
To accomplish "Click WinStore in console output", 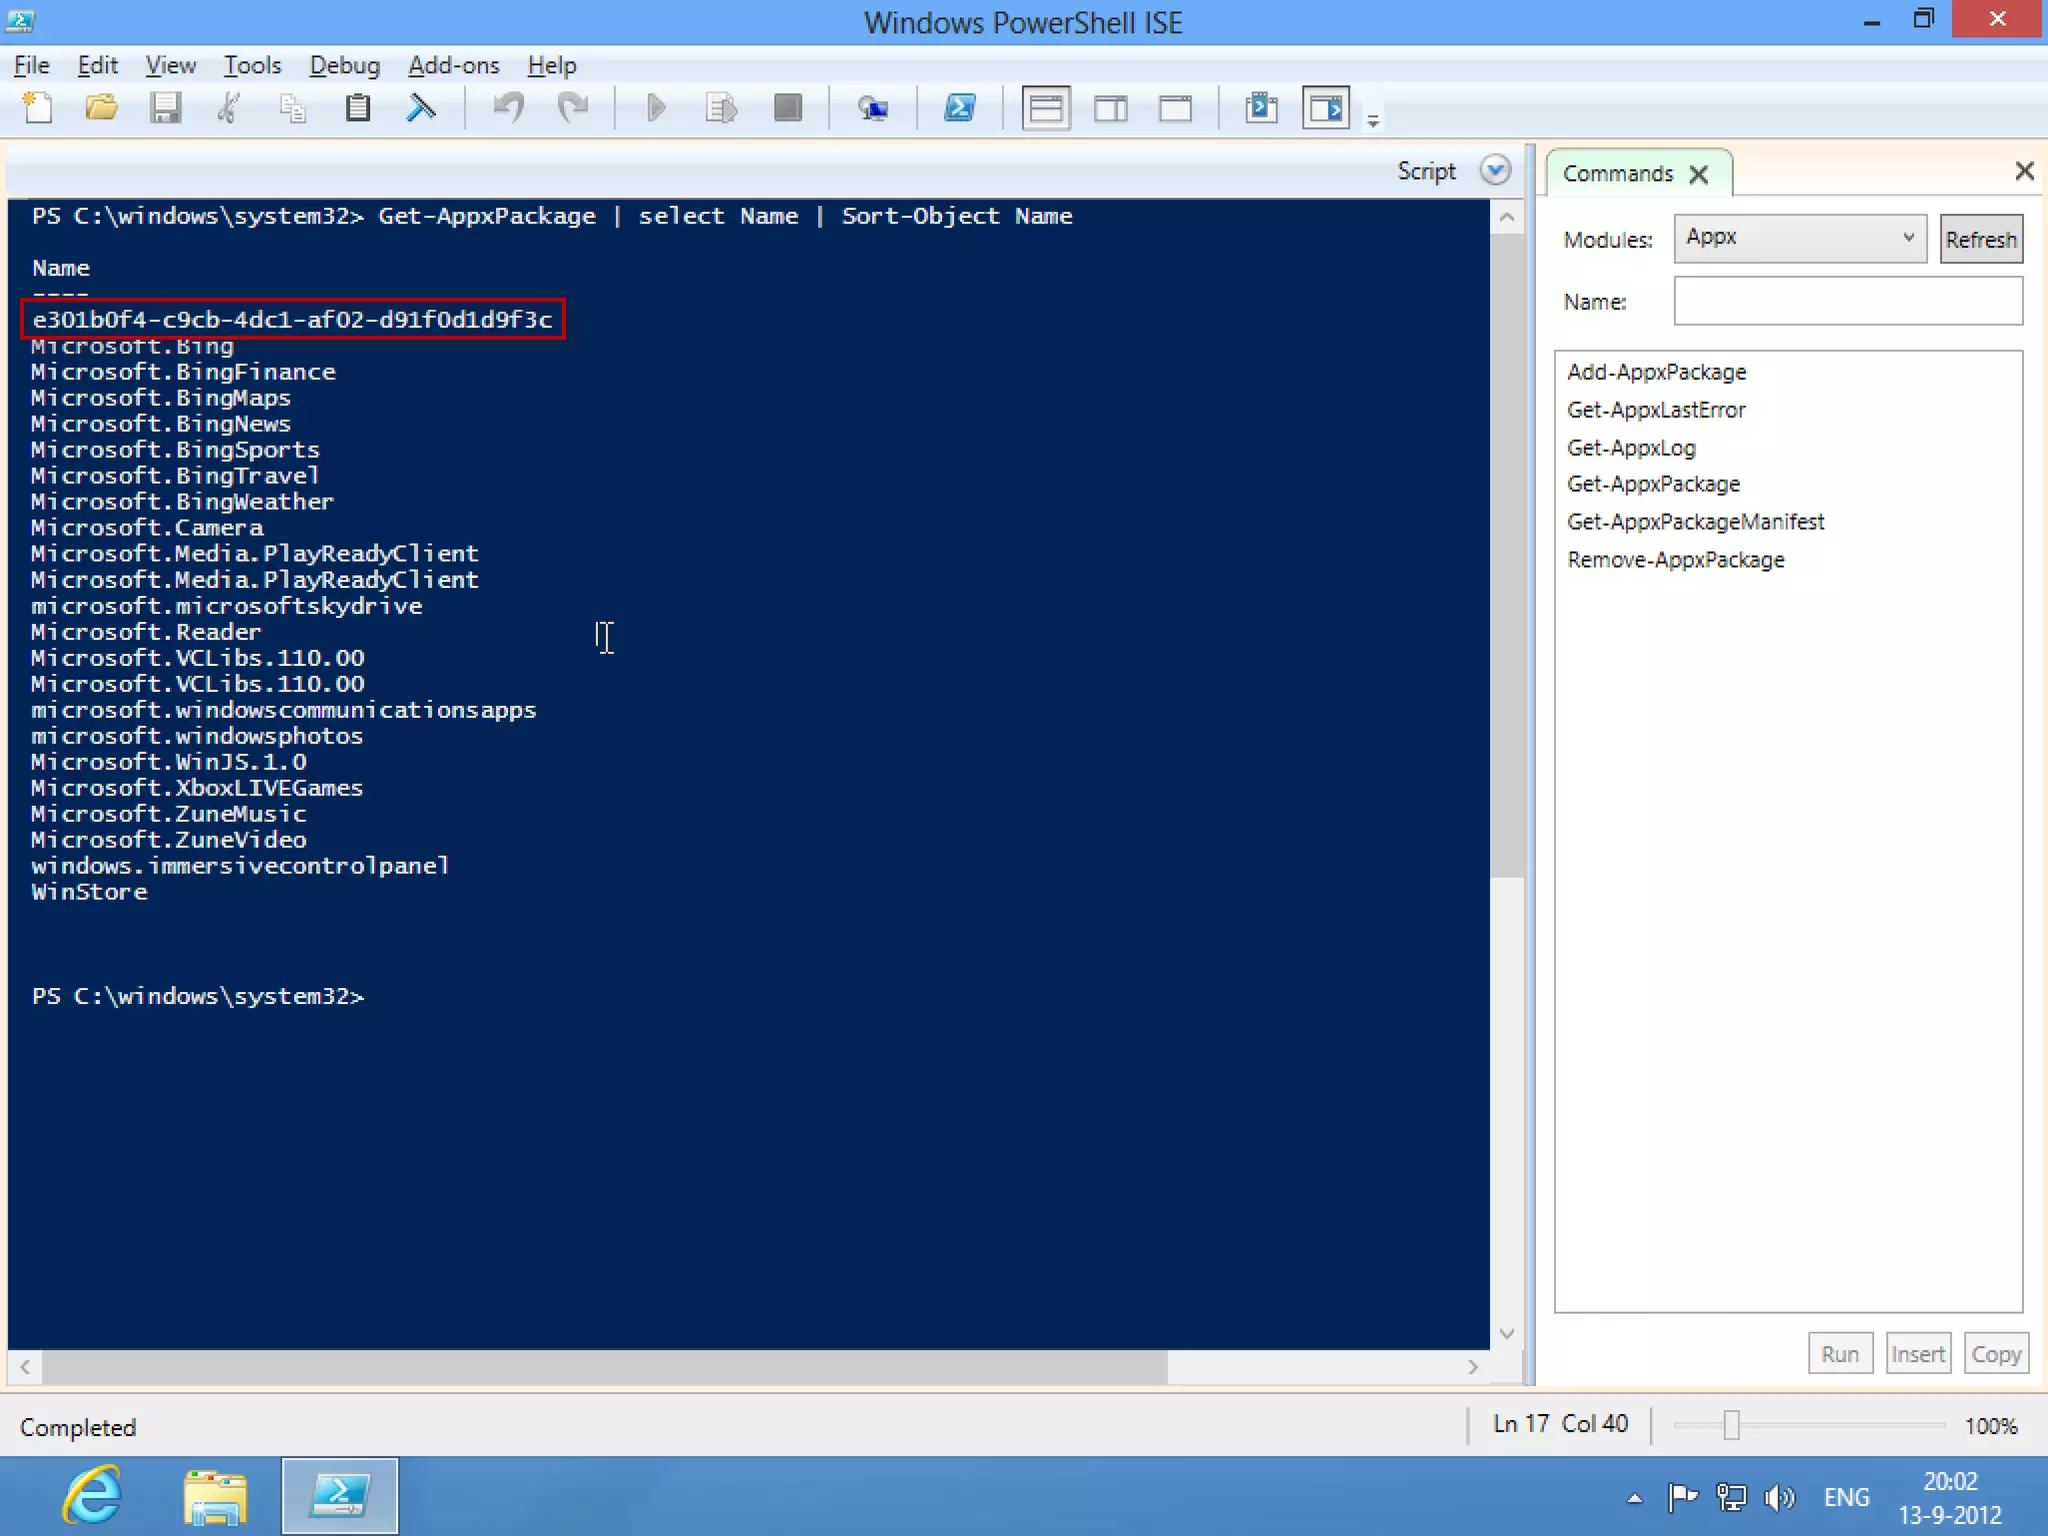I will pos(89,892).
